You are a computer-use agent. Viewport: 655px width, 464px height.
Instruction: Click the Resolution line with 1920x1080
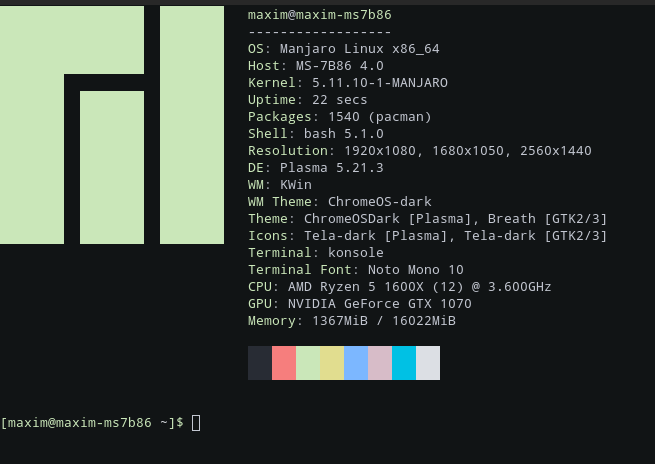(419, 151)
